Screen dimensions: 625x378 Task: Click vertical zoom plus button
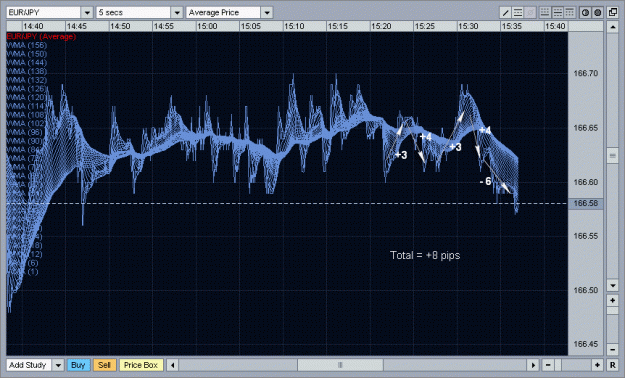[613, 300]
